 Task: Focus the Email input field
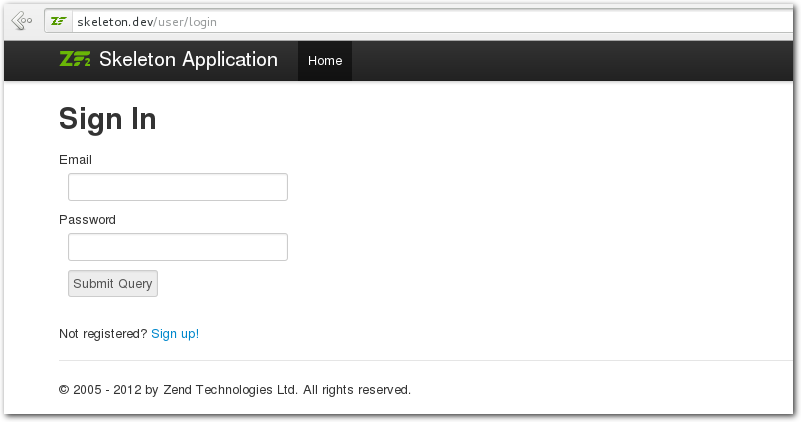coord(178,187)
